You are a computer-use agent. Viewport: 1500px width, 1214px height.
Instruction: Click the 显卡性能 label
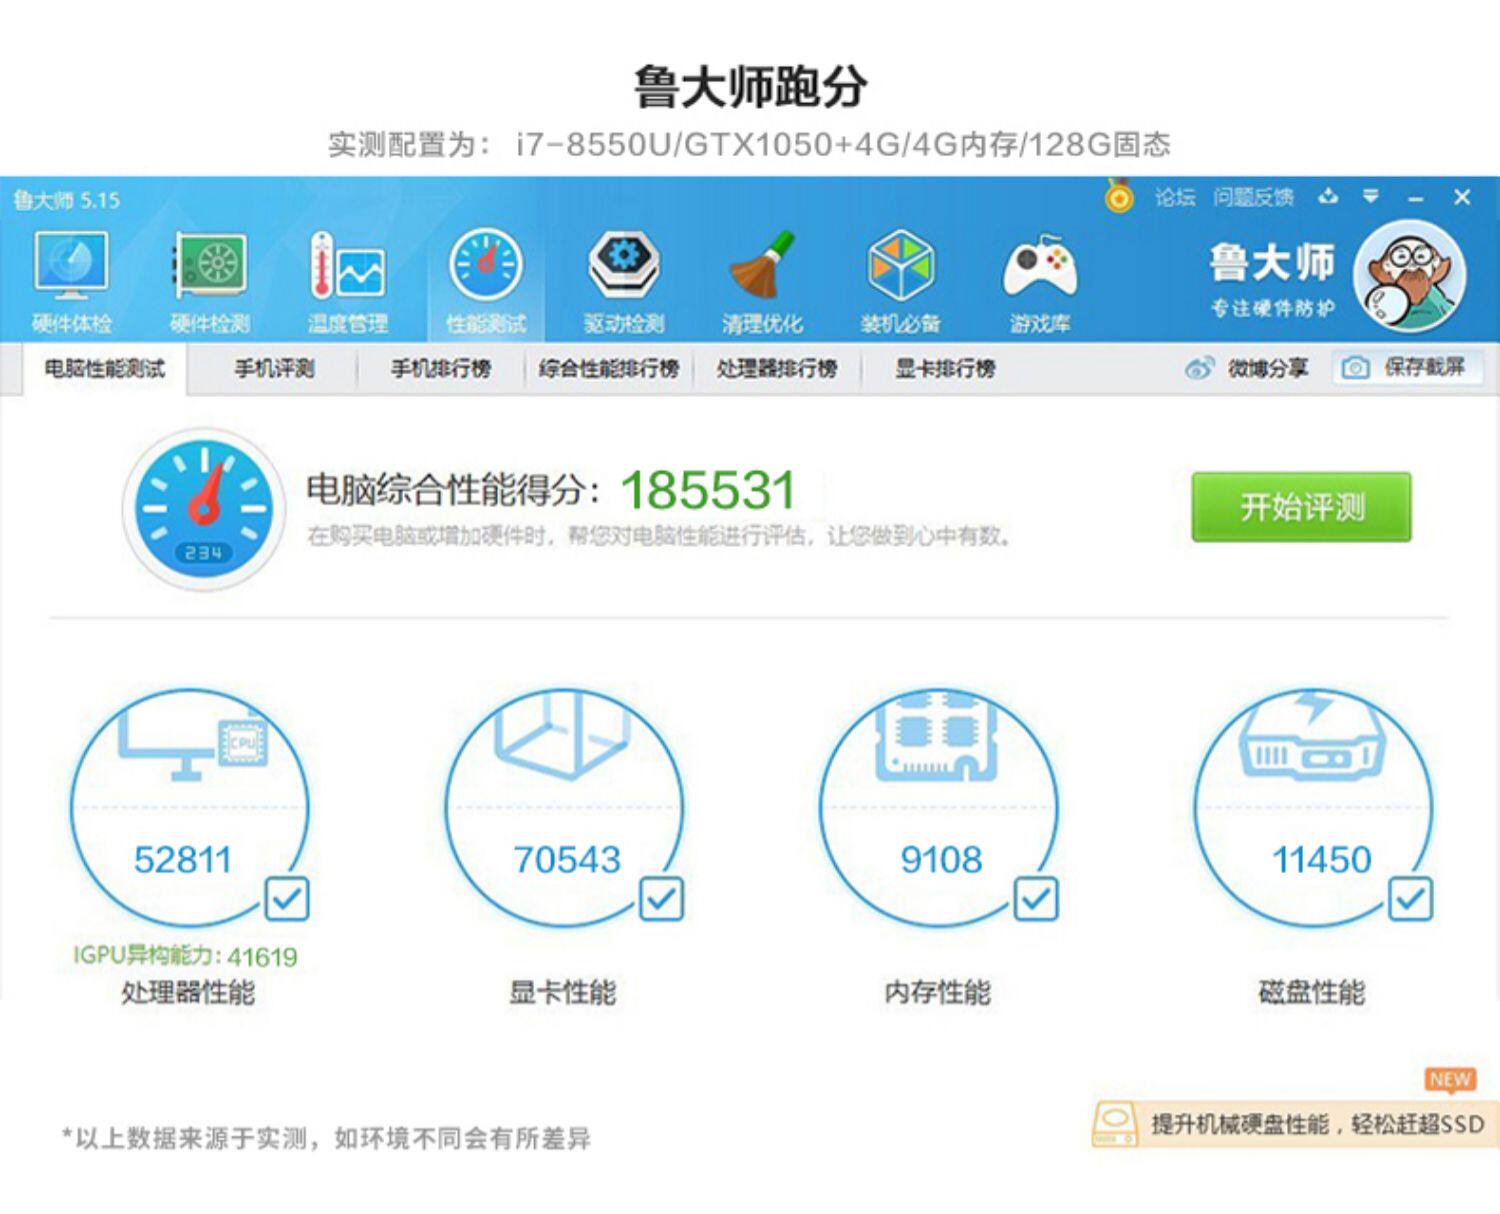coord(563,992)
